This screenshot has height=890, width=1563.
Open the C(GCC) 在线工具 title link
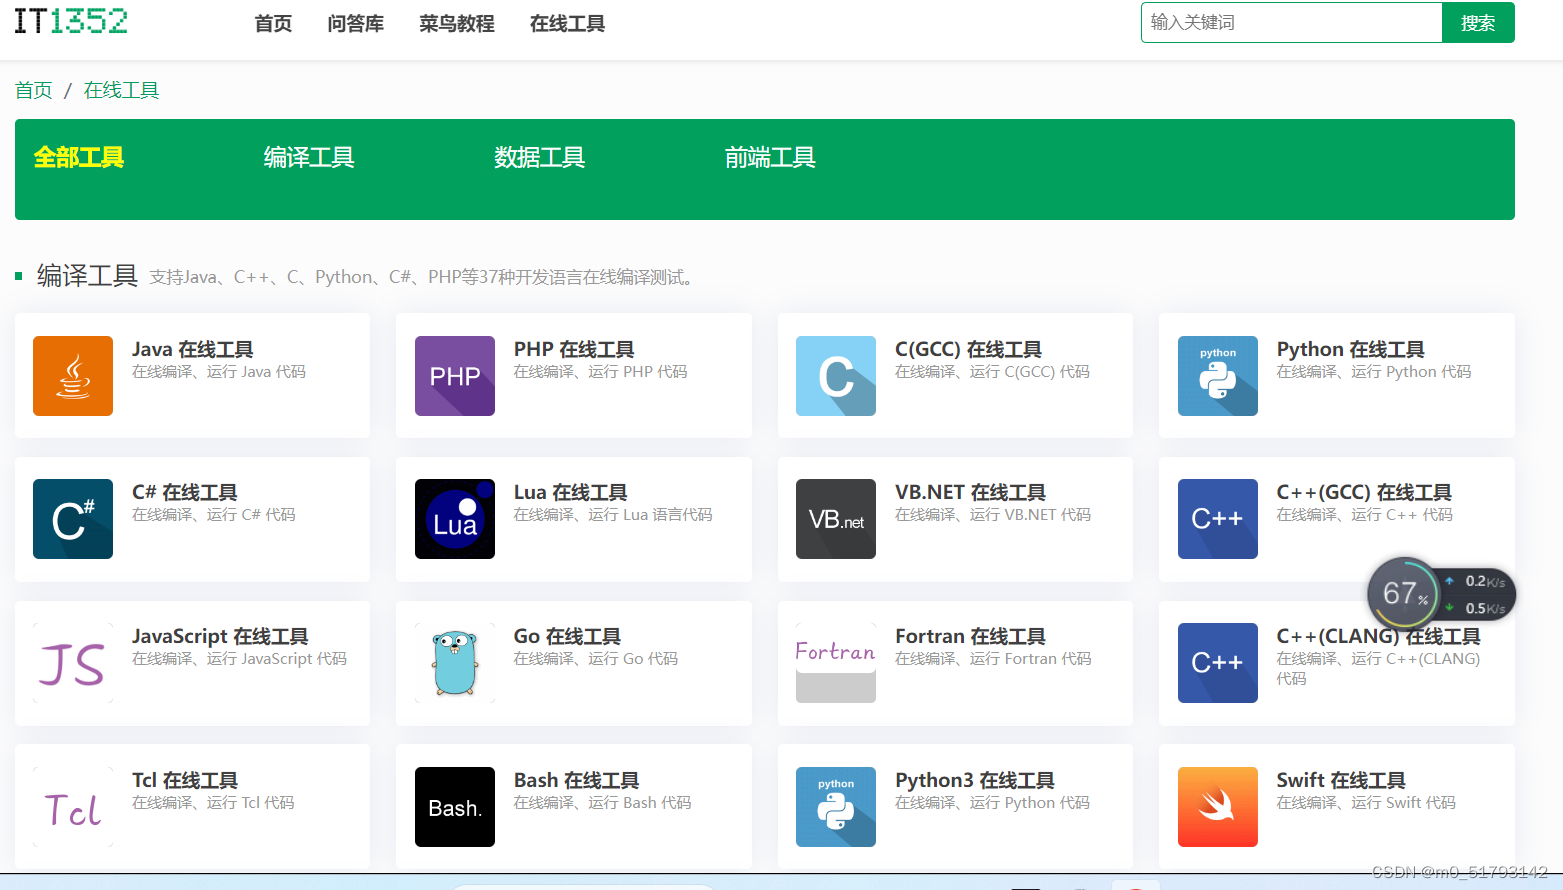click(968, 349)
